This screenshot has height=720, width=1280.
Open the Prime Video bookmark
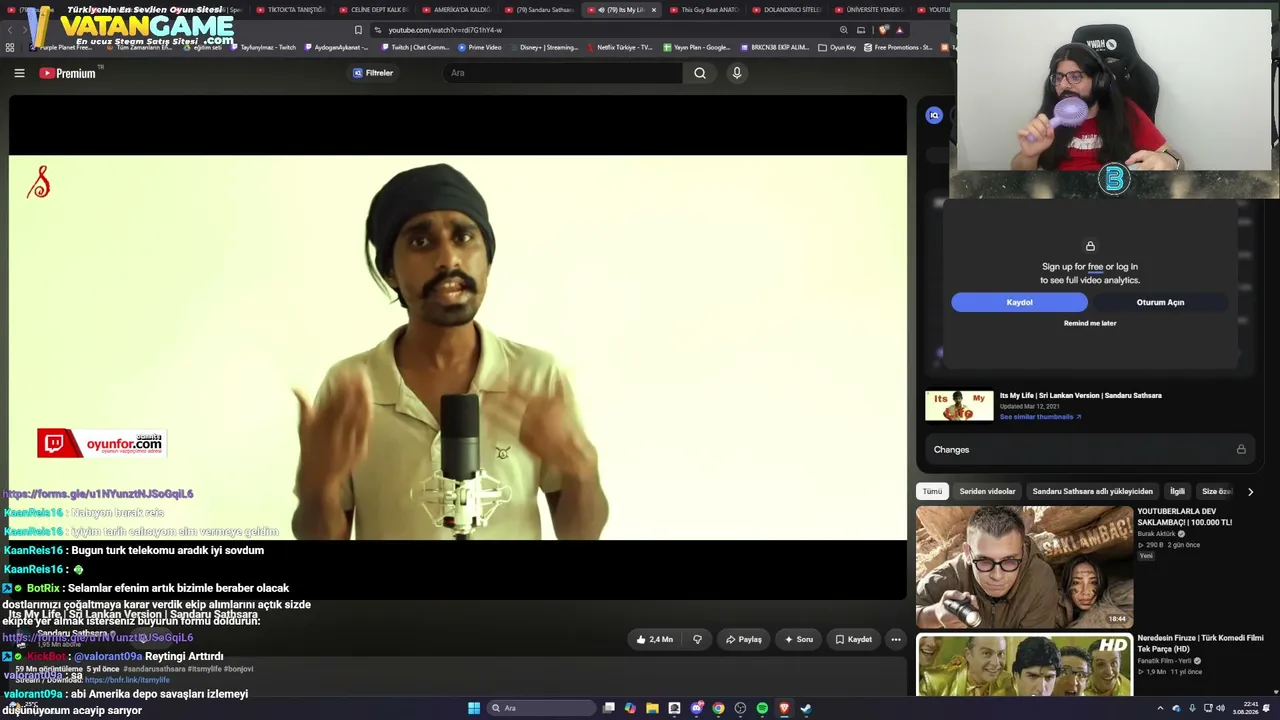point(480,47)
